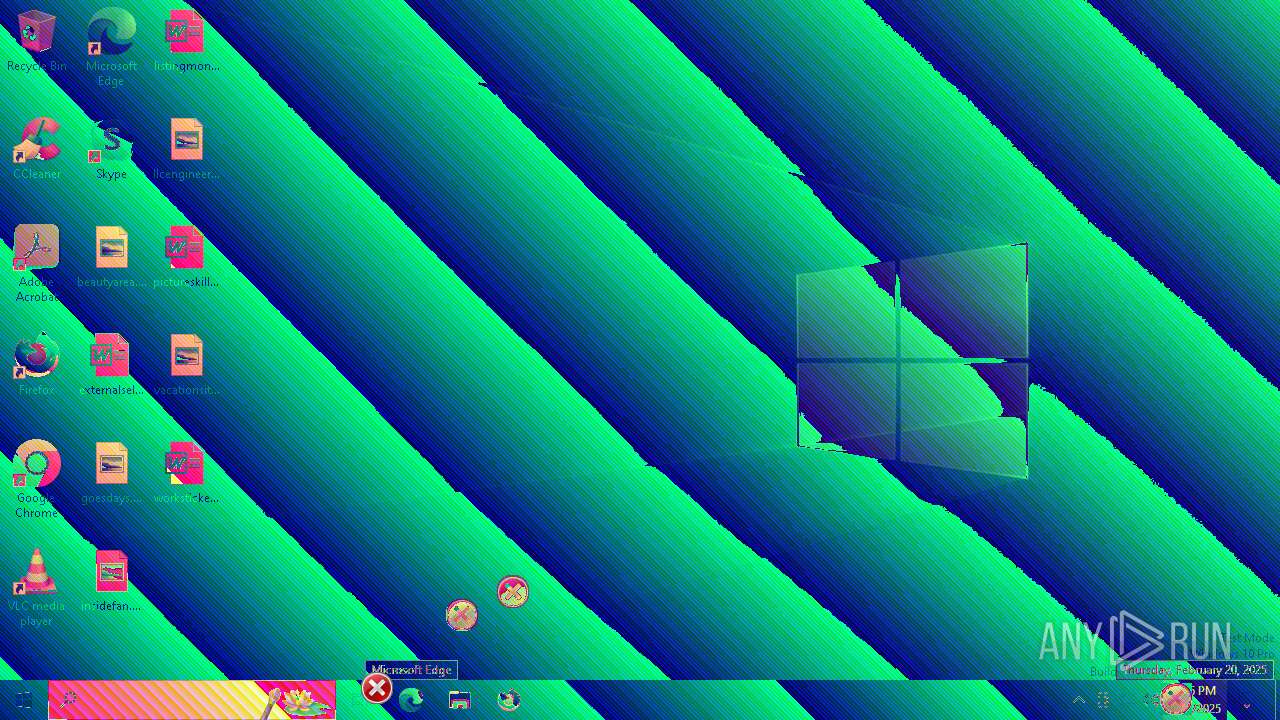Select the llcengineer image file icon
The image size is (1280, 720).
186,150
